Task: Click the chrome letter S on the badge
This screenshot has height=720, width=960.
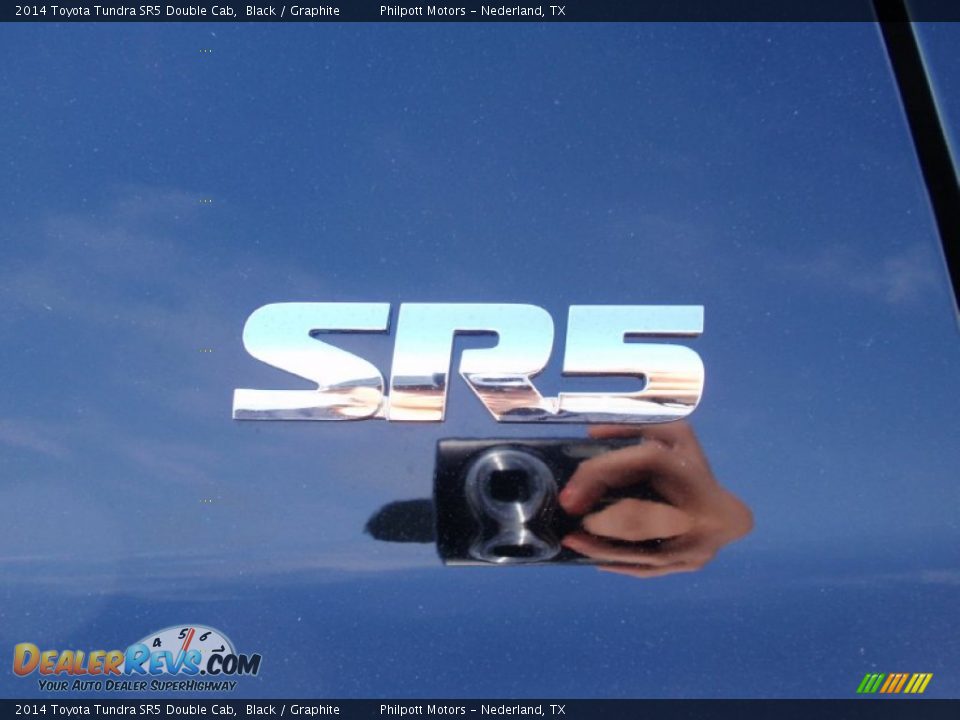Action: [310, 362]
